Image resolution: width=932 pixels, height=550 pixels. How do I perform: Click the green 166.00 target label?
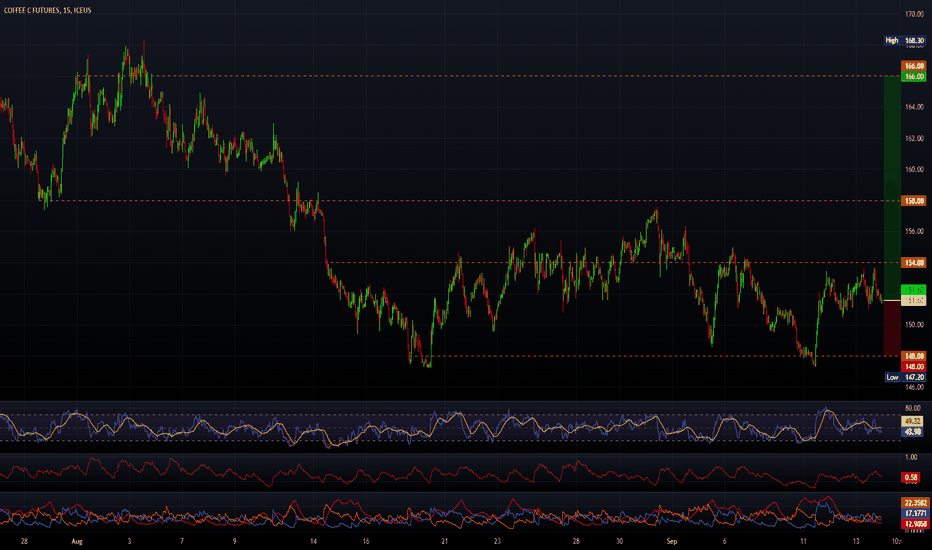pyautogui.click(x=914, y=76)
